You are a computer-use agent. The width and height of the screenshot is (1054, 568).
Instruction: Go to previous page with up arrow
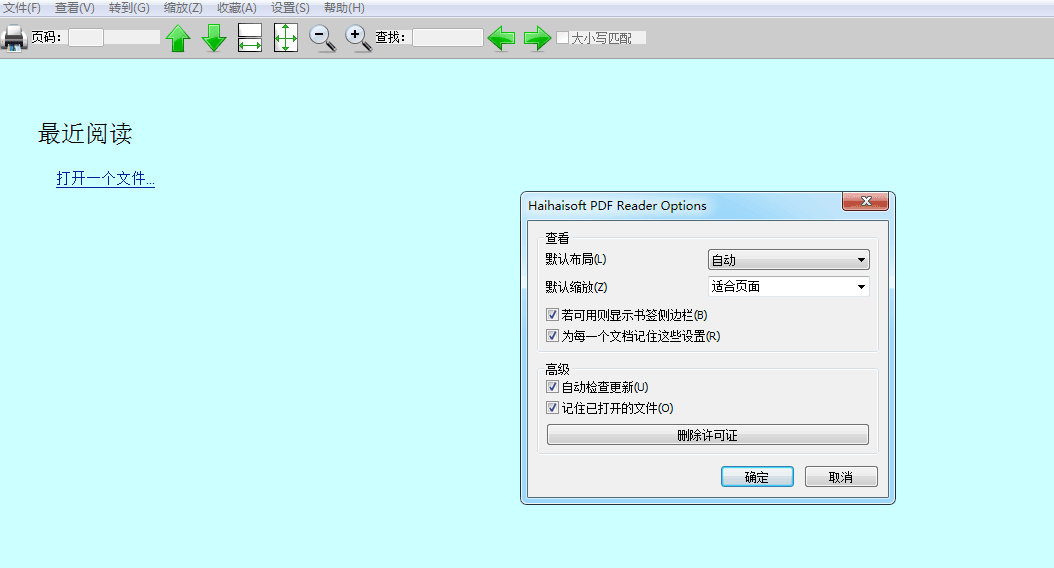(178, 38)
